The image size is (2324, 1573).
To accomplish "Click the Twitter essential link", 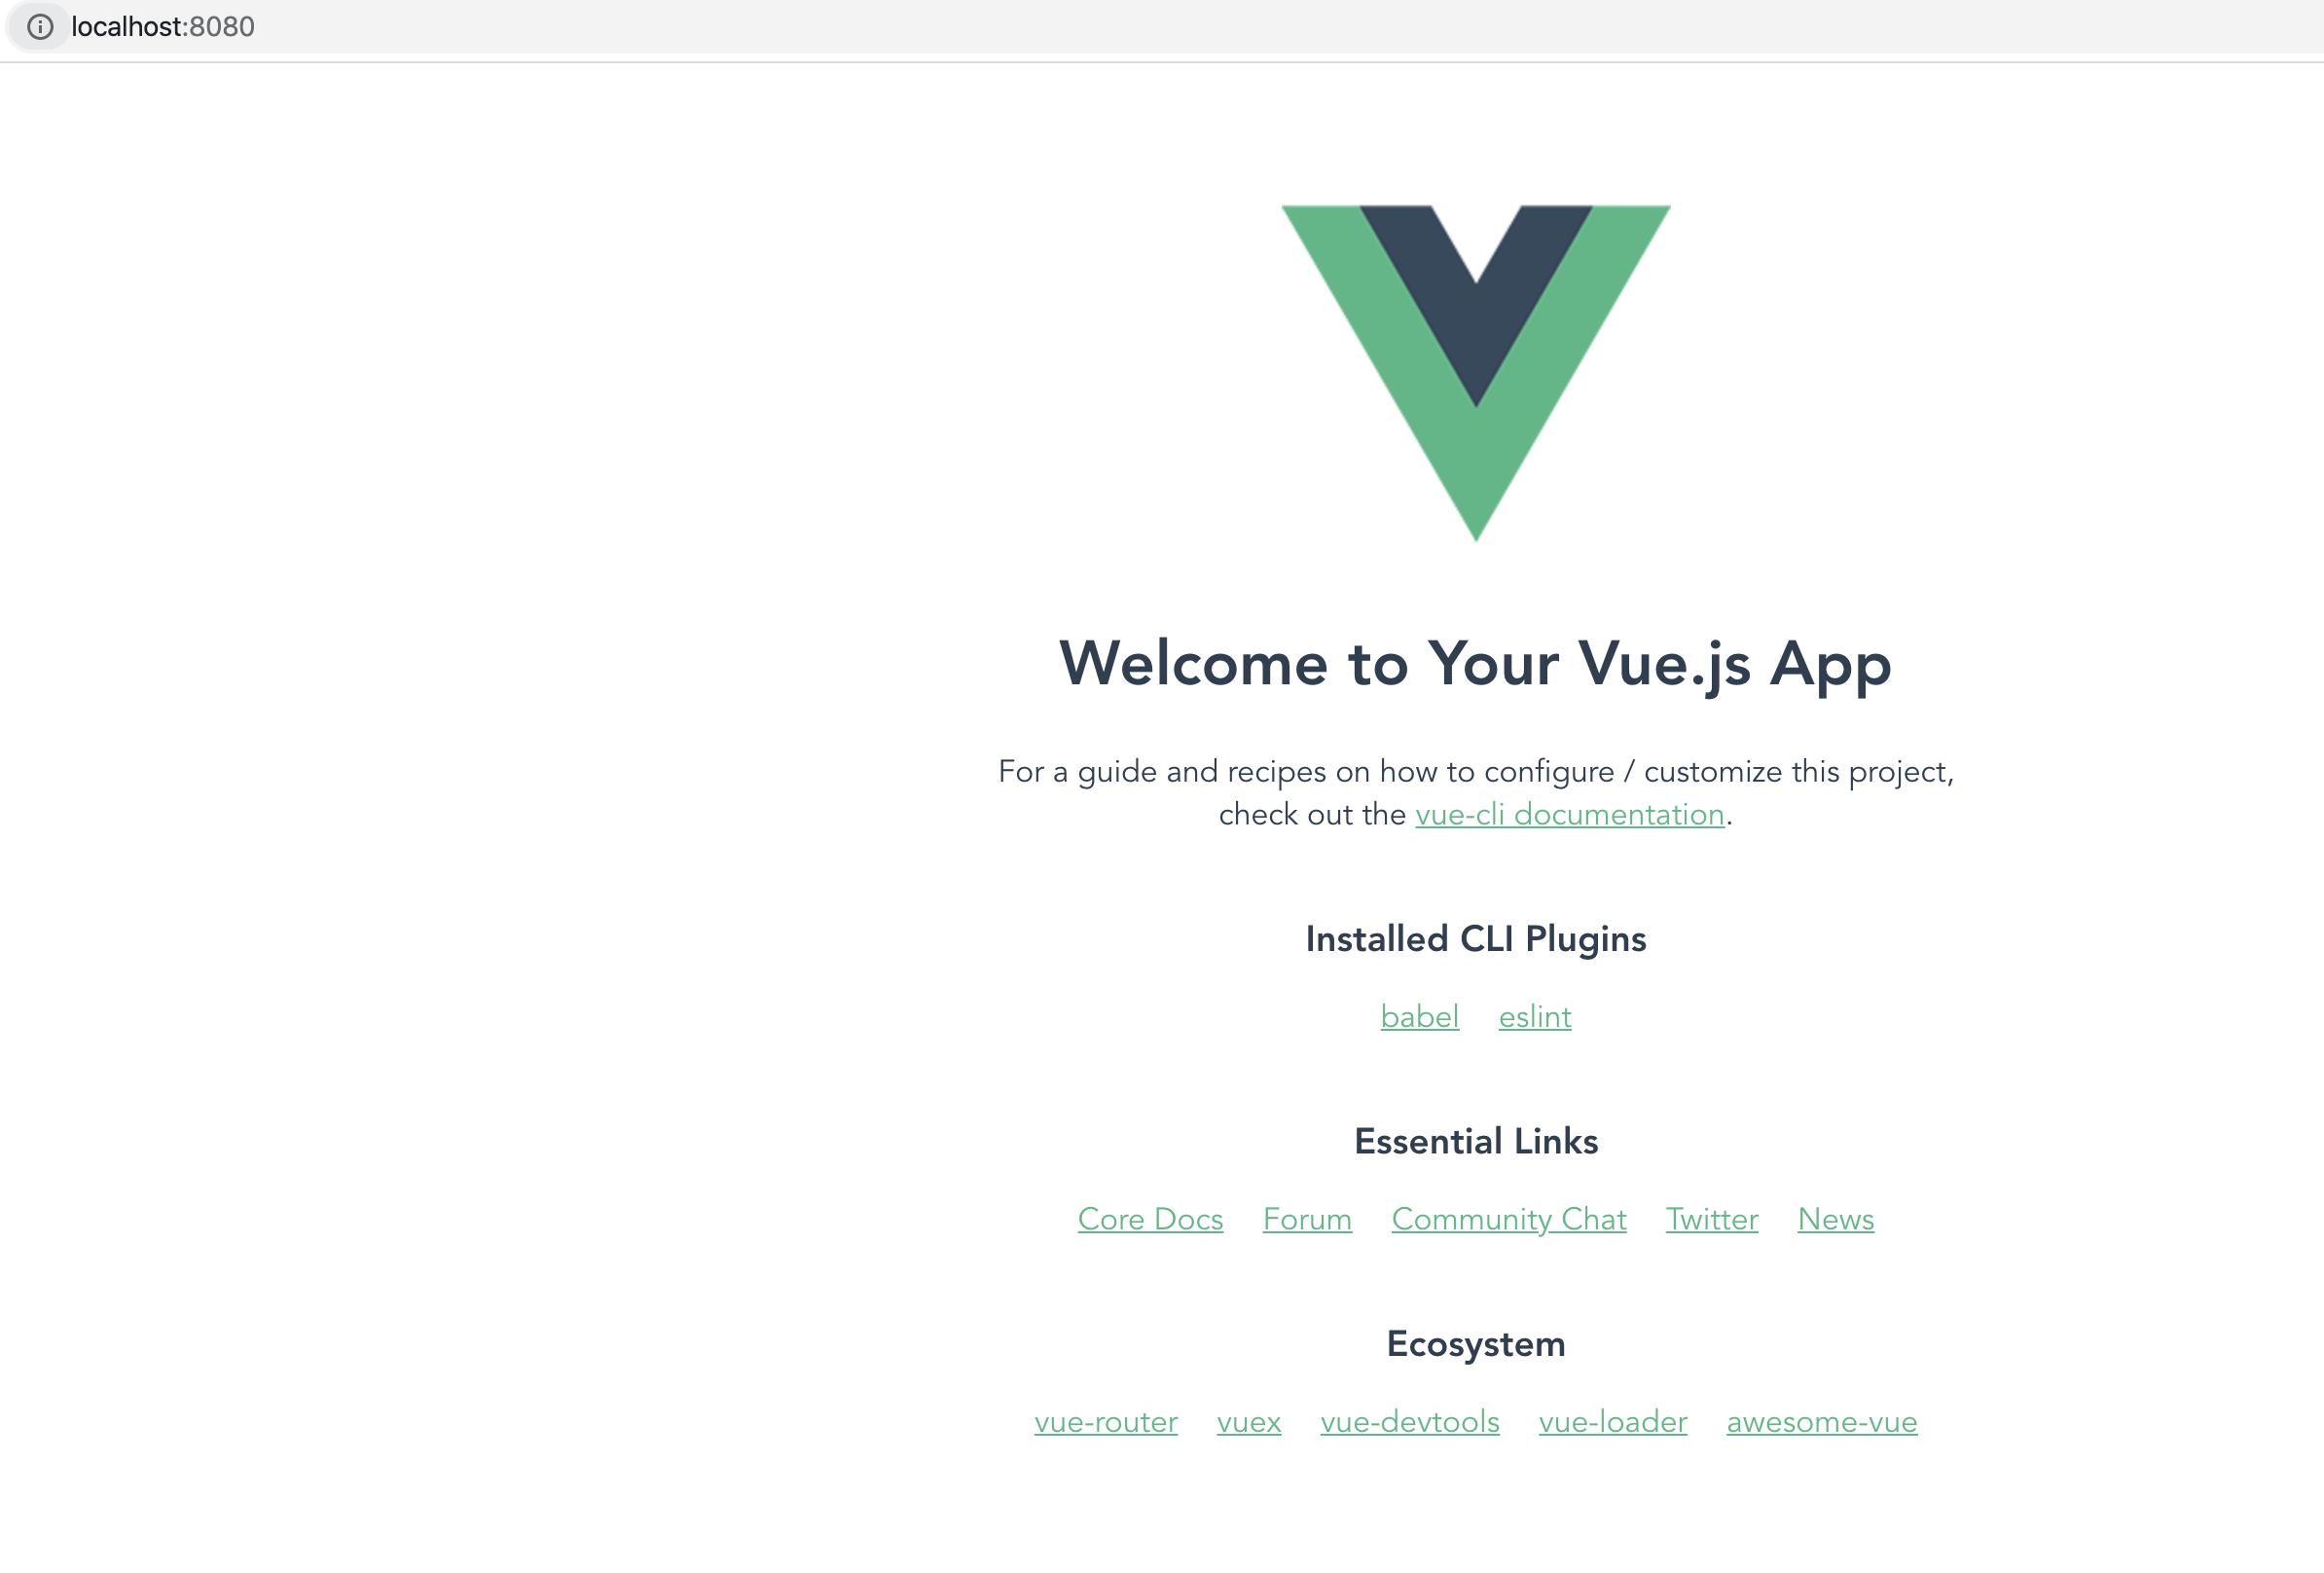I will tap(1712, 1219).
